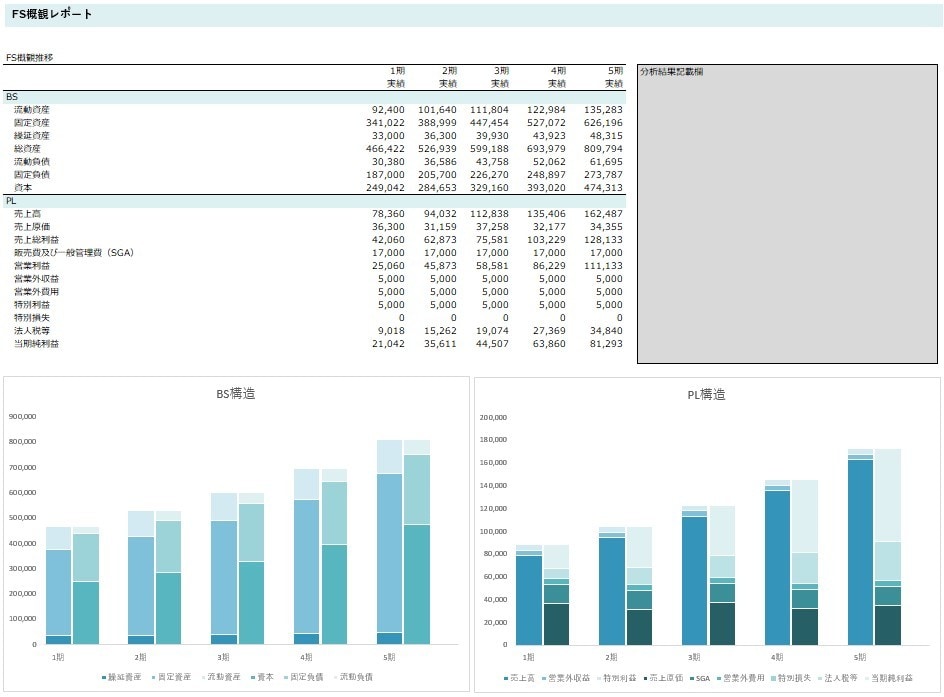944x697 pixels.
Task: Select the 流動負債 legend entry in BS chart
Action: tap(353, 677)
